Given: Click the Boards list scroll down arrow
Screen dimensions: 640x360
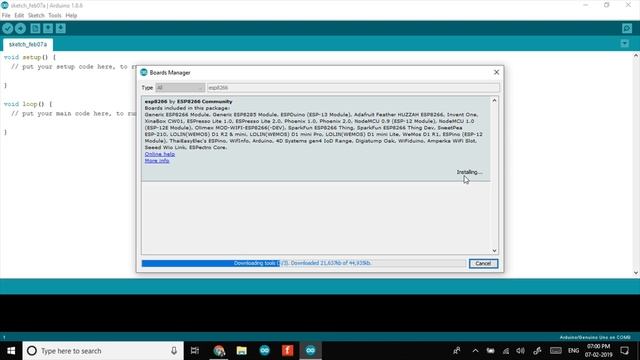Looking at the screenshot, I should [x=494, y=251].
